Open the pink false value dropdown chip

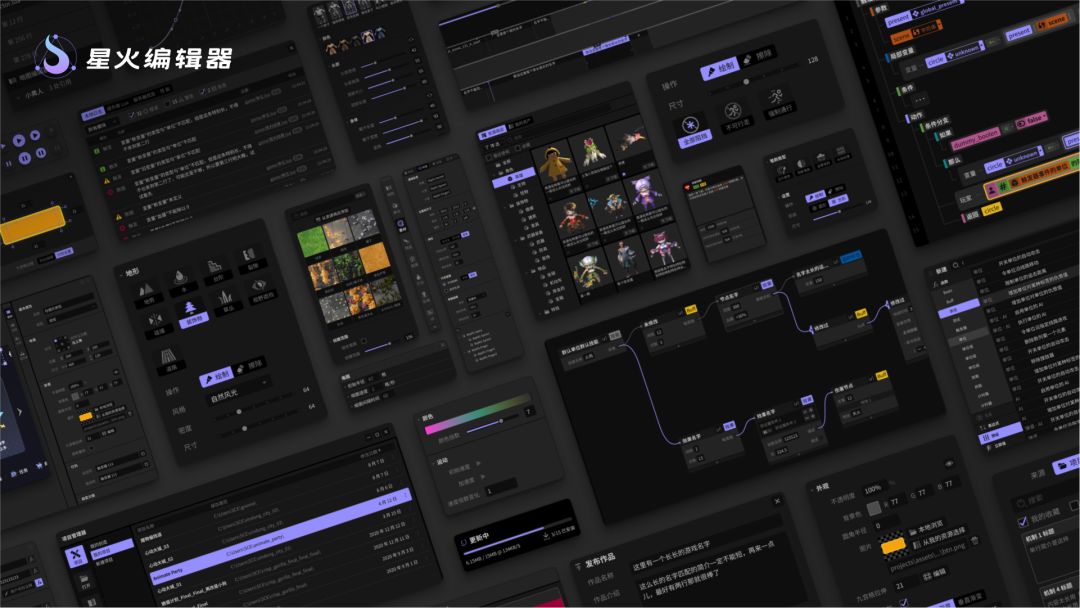click(1032, 120)
